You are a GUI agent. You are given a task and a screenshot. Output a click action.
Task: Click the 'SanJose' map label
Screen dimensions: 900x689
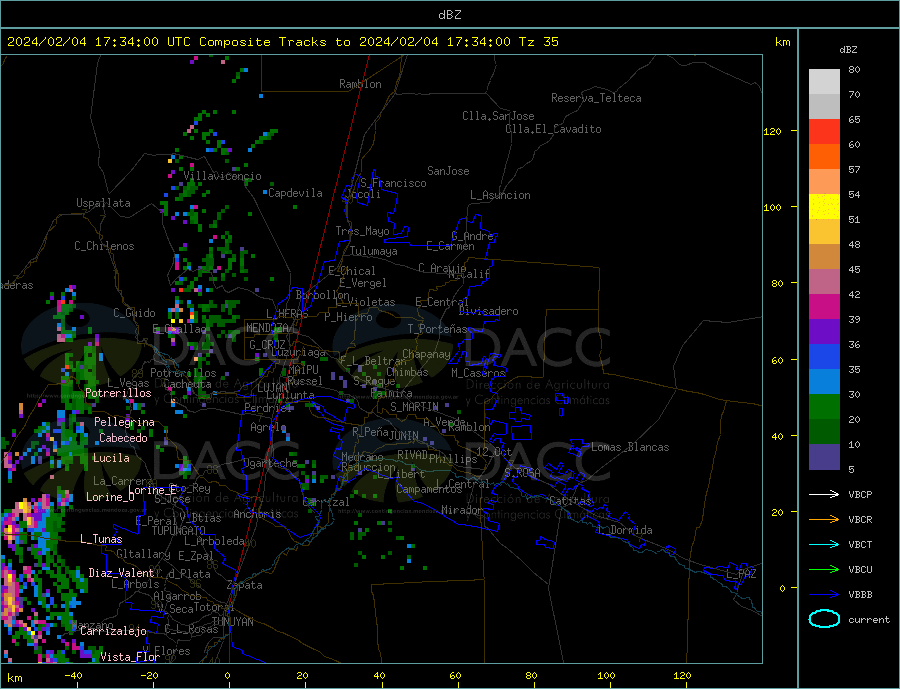(448, 171)
